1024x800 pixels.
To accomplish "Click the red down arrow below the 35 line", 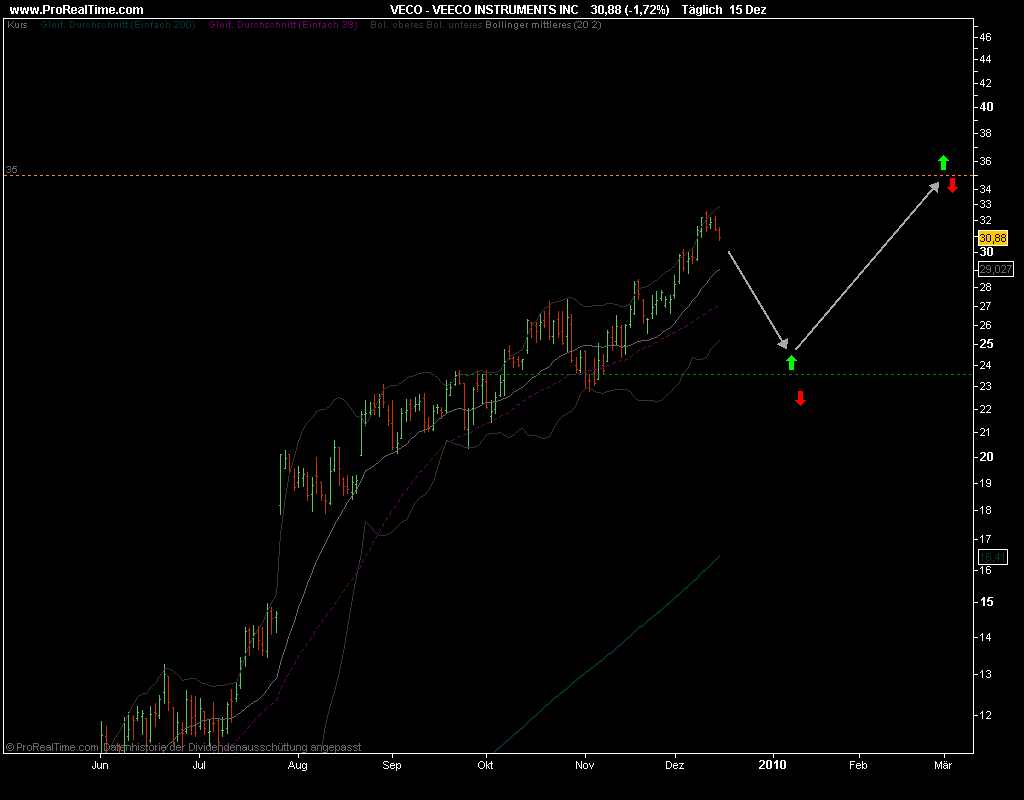I will (x=953, y=186).
